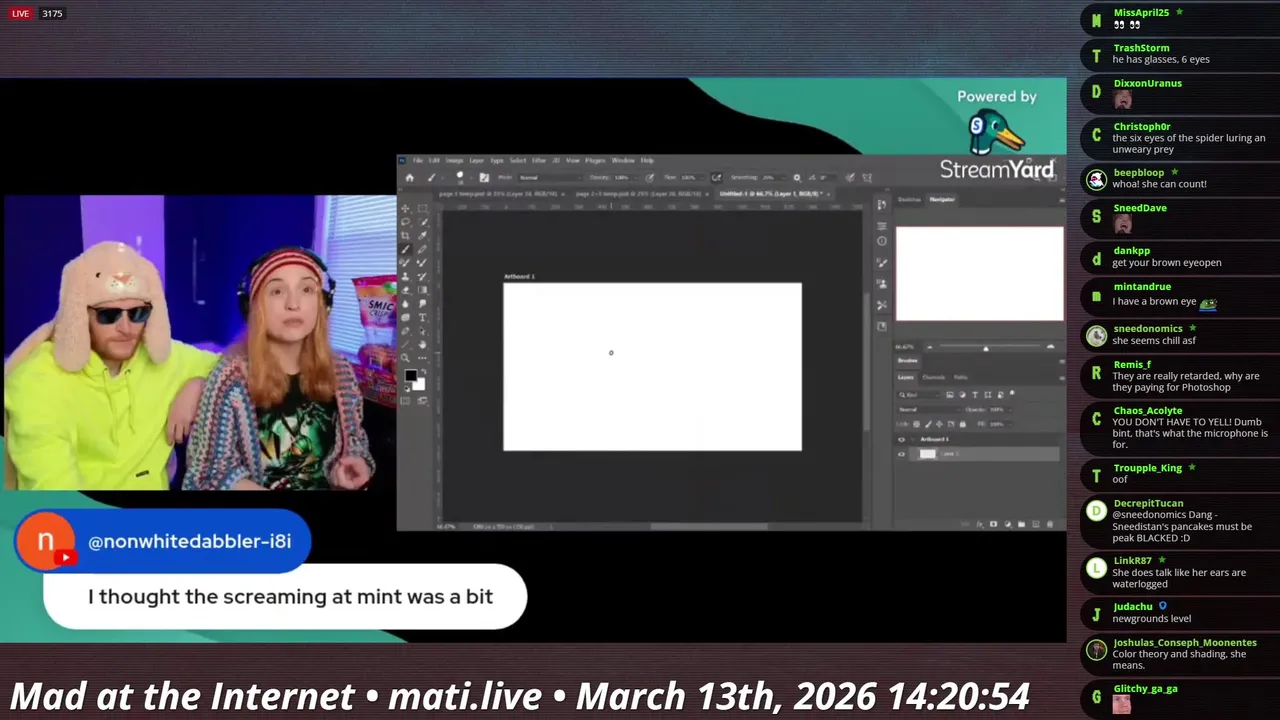
Task: Select the Rectangular Marquee tool
Action: click(x=422, y=209)
